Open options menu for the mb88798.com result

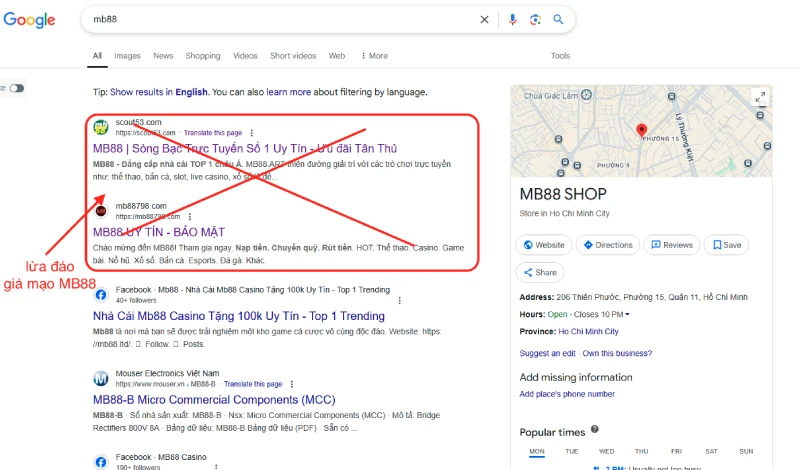click(190, 216)
